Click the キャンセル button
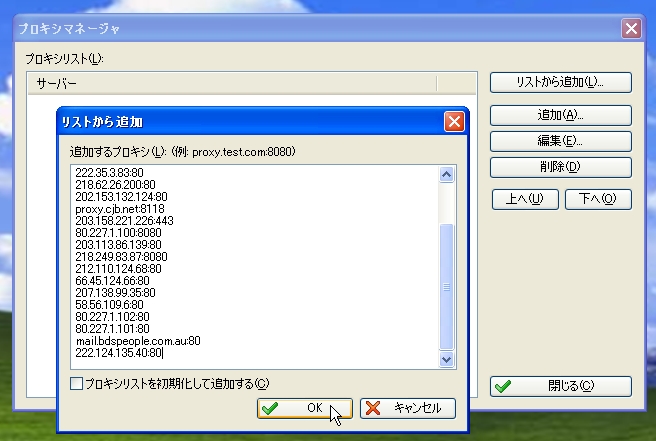Screen dimensions: 656x441 [x=408, y=408]
